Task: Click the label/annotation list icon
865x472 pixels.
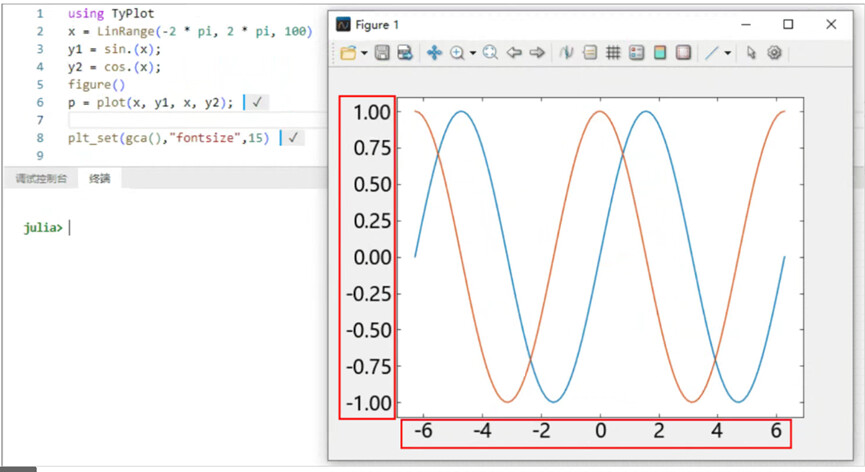Action: tap(590, 53)
